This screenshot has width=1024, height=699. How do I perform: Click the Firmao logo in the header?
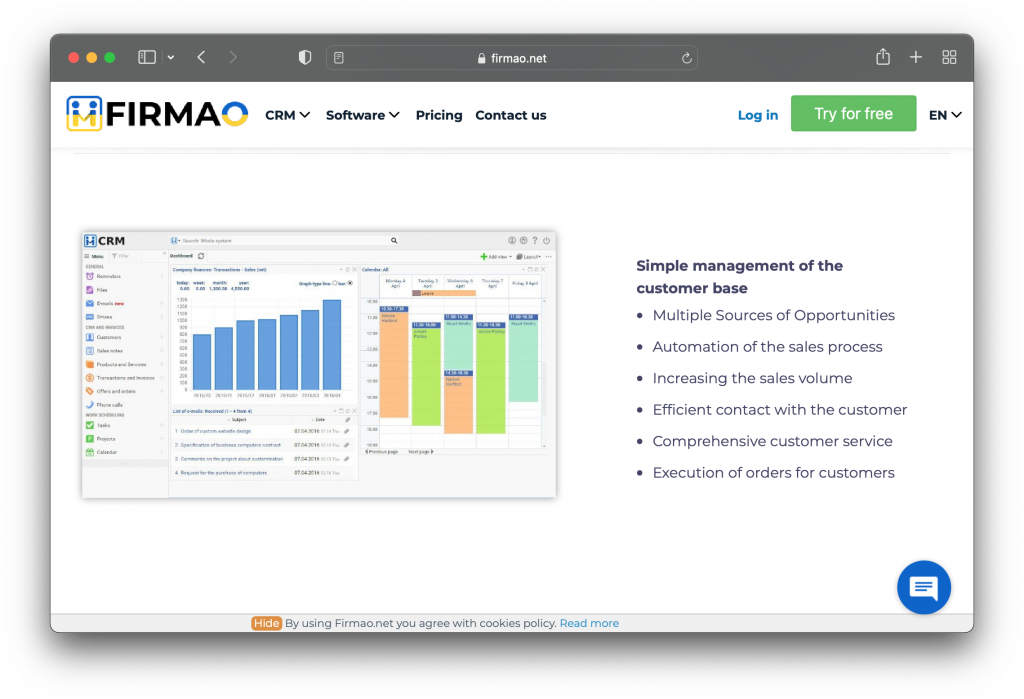[157, 114]
